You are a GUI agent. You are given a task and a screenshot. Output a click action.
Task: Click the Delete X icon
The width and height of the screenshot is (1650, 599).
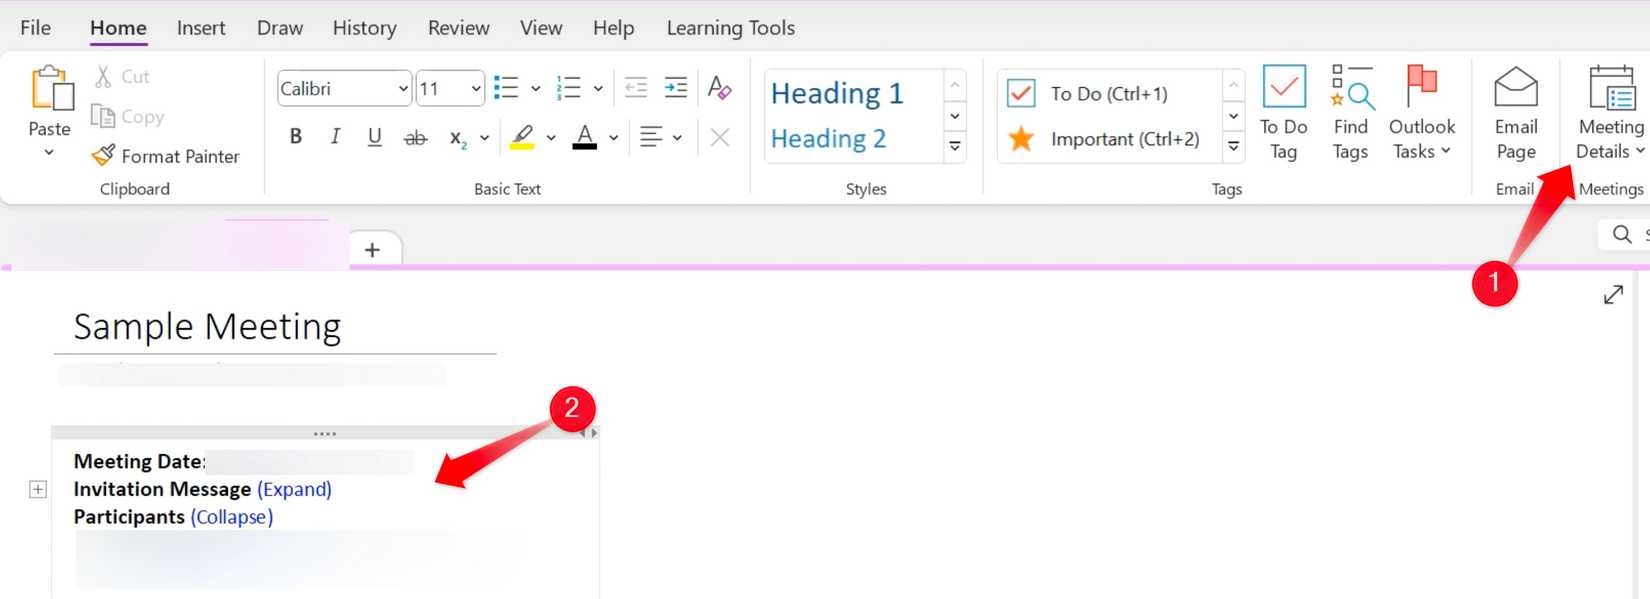click(720, 137)
